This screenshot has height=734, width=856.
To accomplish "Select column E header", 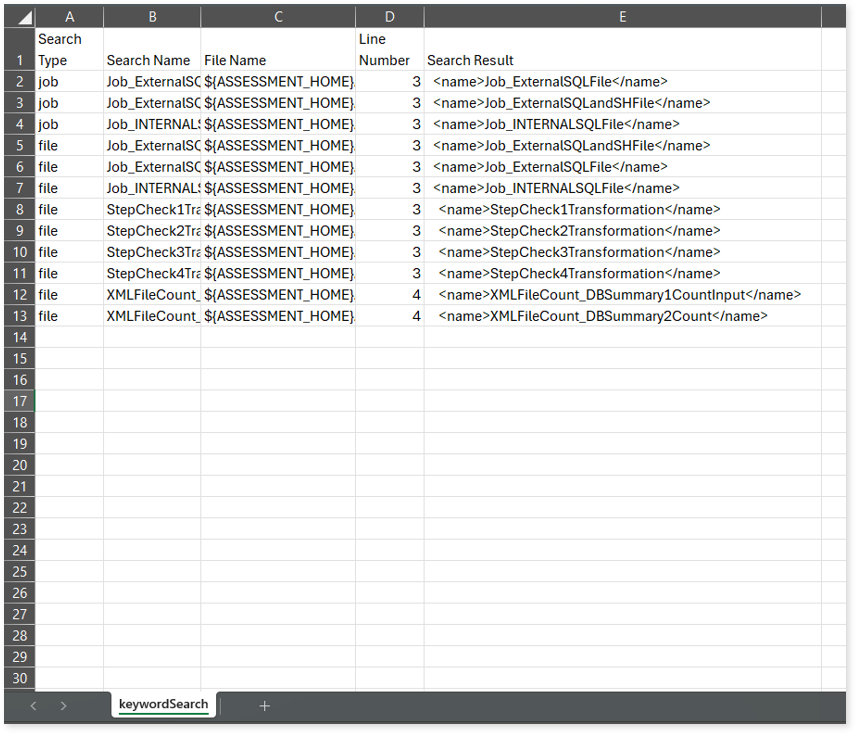I will (622, 17).
